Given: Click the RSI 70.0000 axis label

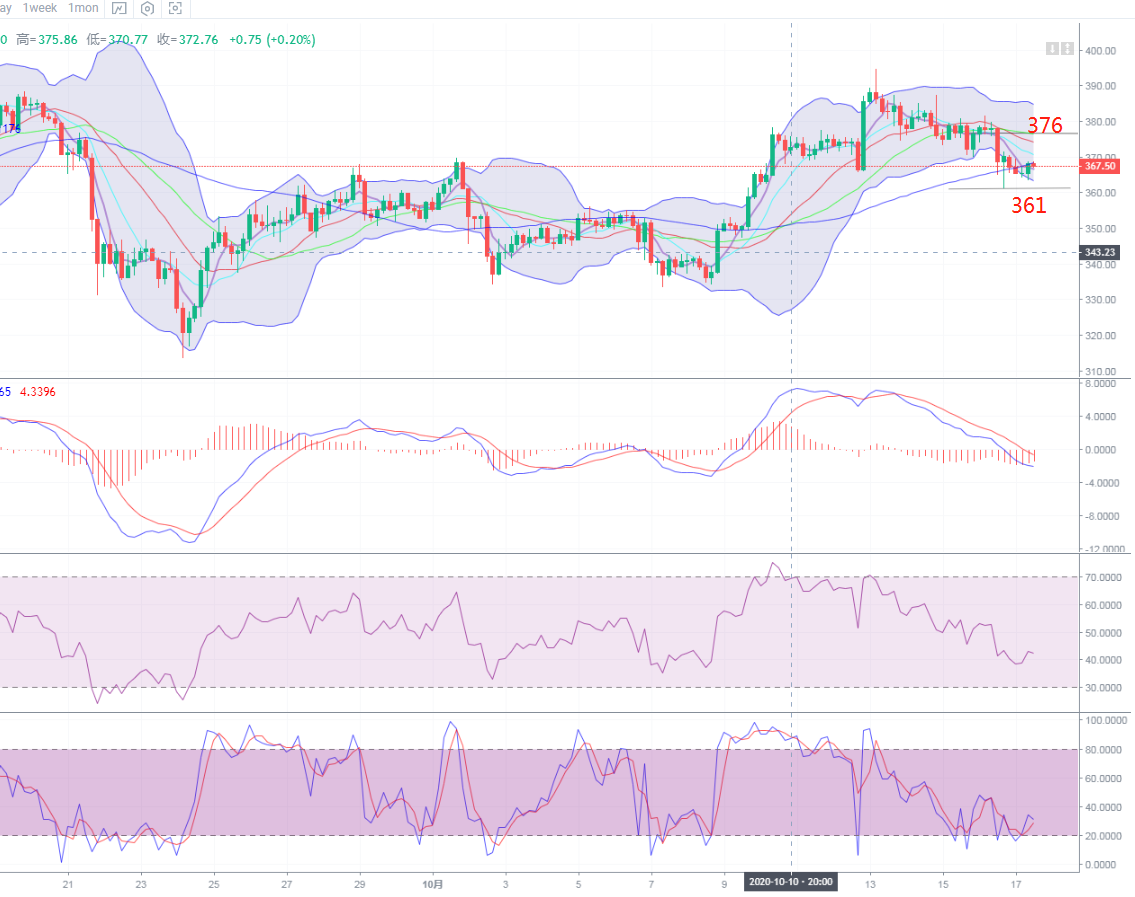Looking at the screenshot, I should tap(1103, 578).
